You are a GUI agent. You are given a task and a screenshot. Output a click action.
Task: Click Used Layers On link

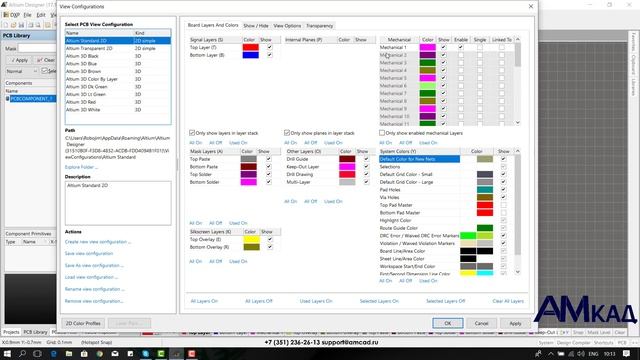point(316,301)
